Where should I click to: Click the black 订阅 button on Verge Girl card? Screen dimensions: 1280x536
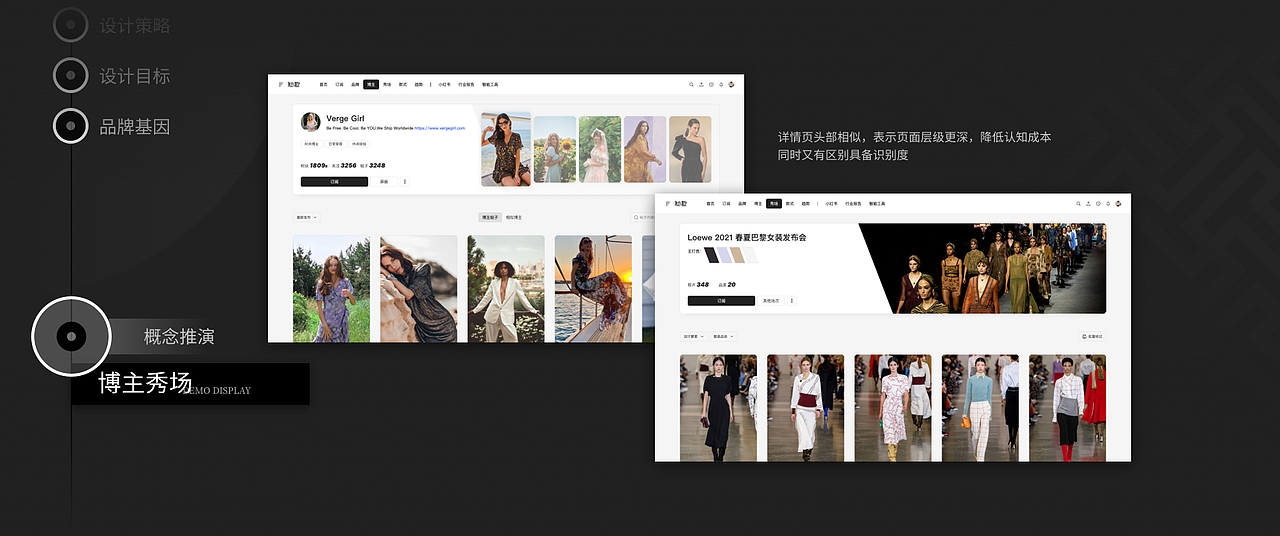(334, 182)
